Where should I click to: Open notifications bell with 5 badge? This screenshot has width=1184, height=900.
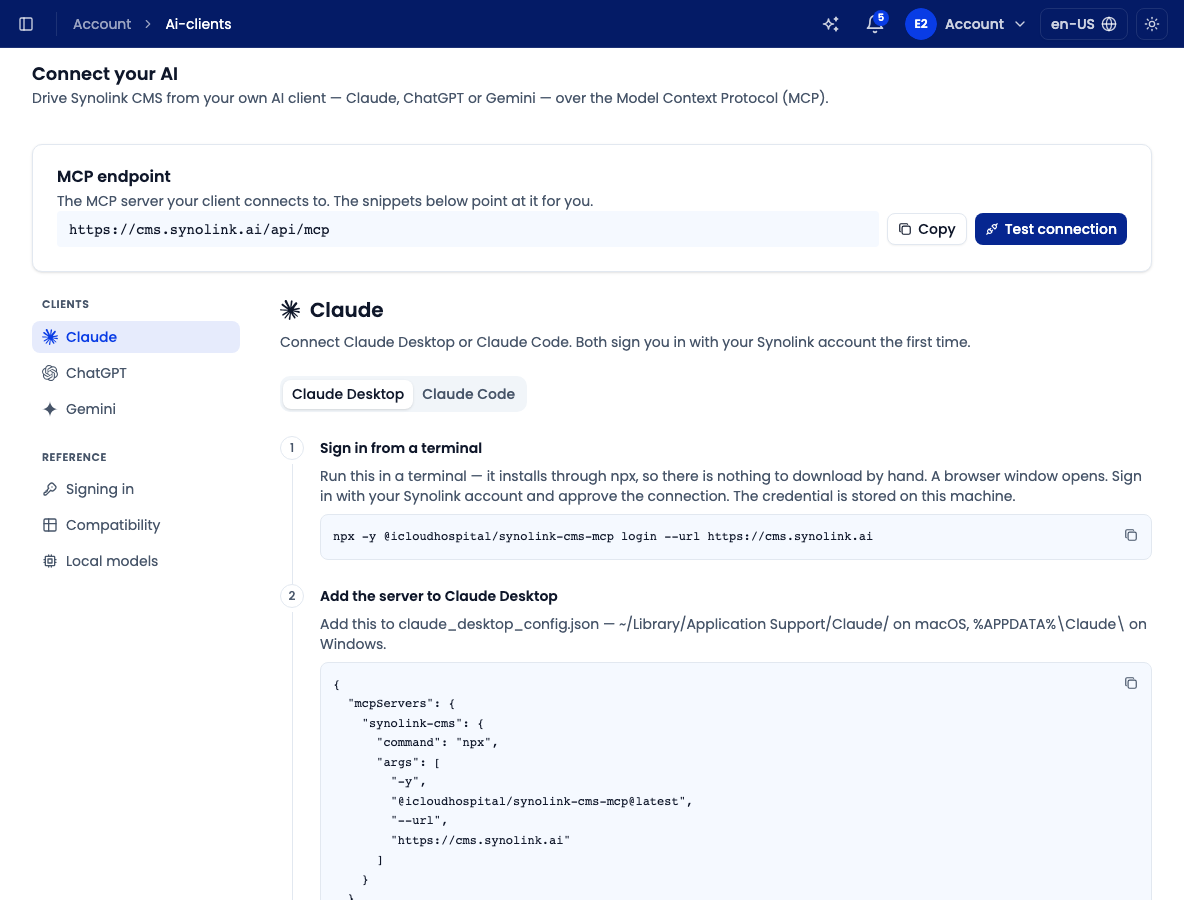[x=875, y=24]
